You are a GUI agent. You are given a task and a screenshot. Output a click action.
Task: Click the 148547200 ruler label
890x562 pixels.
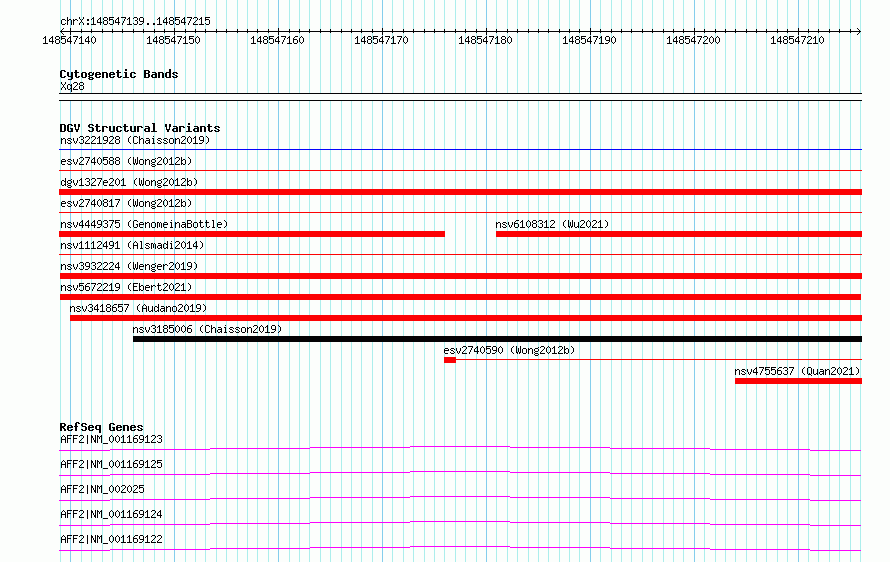coord(693,40)
